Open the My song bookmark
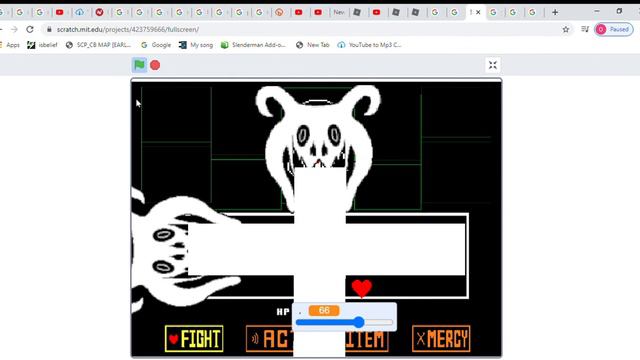The width and height of the screenshot is (640, 360). coord(196,45)
